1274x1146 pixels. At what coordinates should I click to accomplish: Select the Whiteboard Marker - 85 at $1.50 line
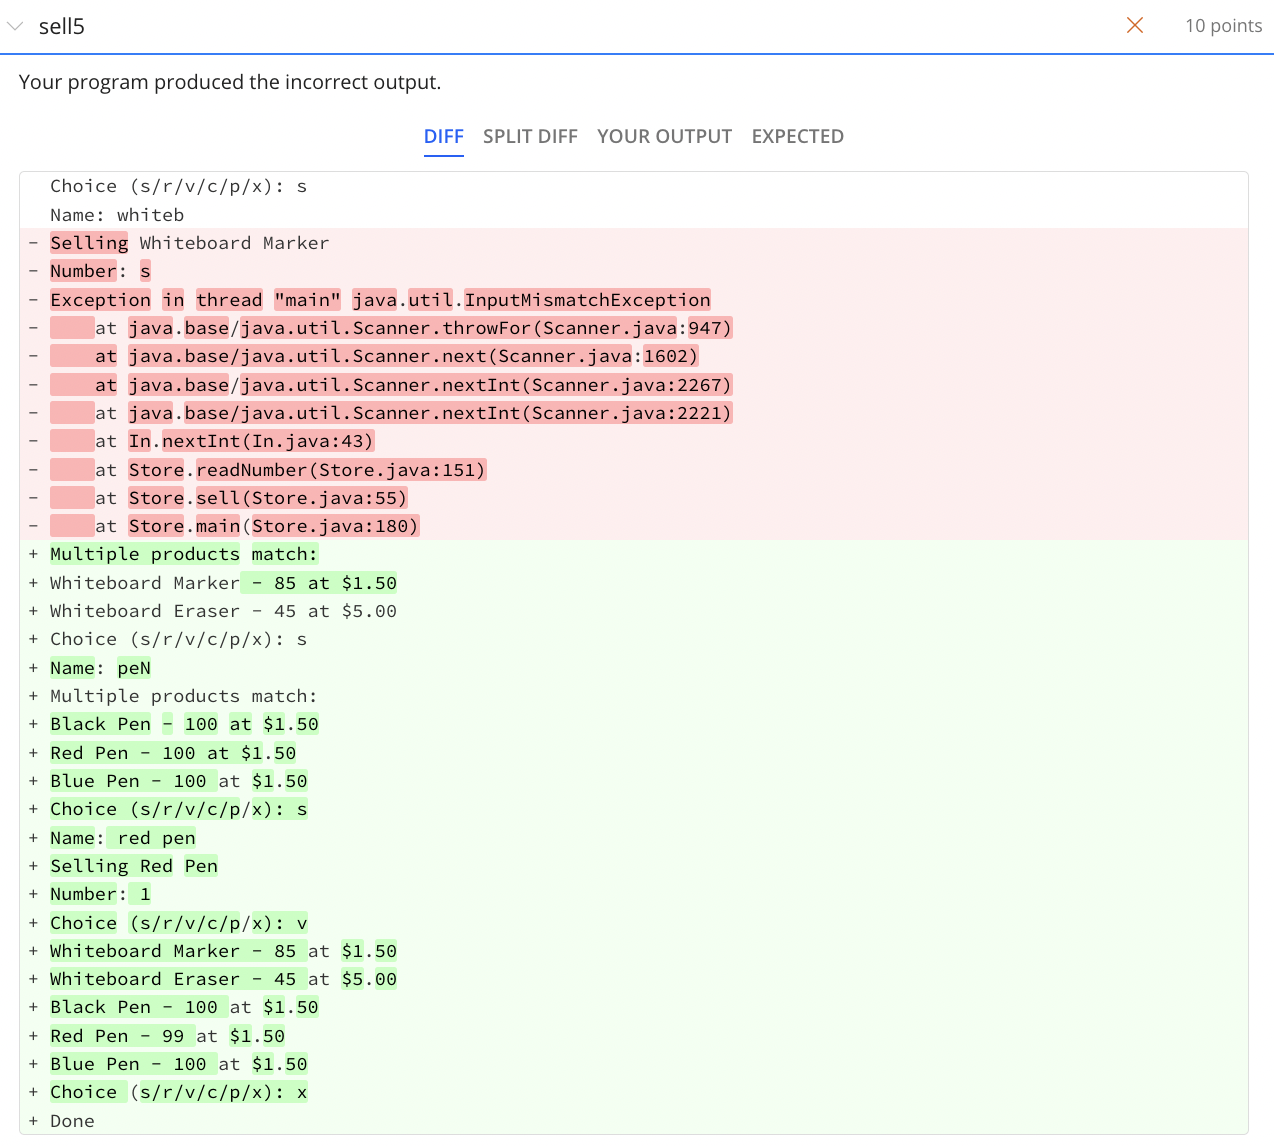(223, 582)
